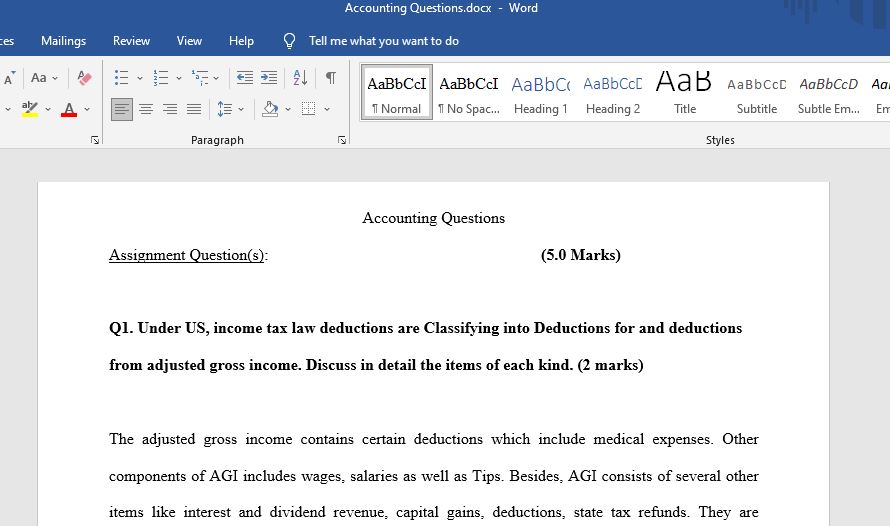The image size is (890, 526).
Task: Open the Help tab
Action: tap(241, 41)
